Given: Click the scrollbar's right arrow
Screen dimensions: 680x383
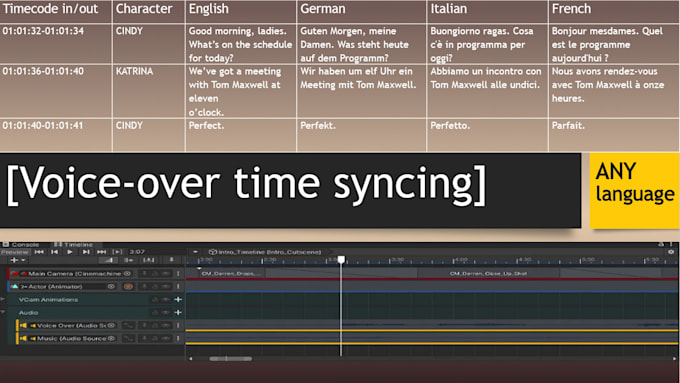Looking at the screenshot, I should click(674, 359).
